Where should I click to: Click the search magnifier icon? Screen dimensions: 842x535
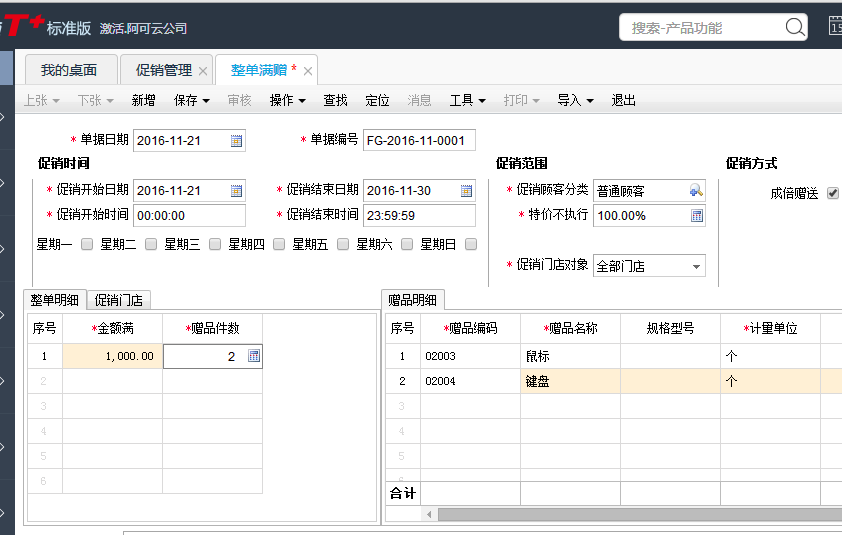pyautogui.click(x=795, y=28)
